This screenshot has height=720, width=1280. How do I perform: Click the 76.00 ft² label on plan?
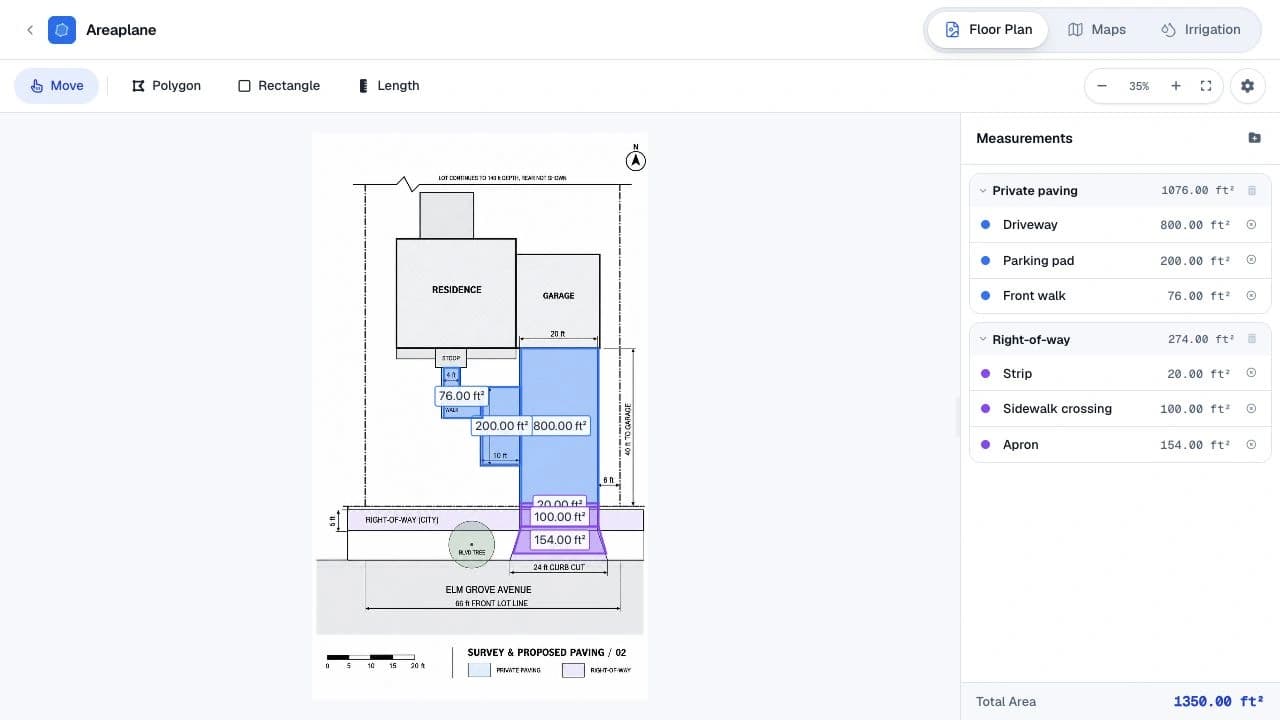[x=461, y=396]
